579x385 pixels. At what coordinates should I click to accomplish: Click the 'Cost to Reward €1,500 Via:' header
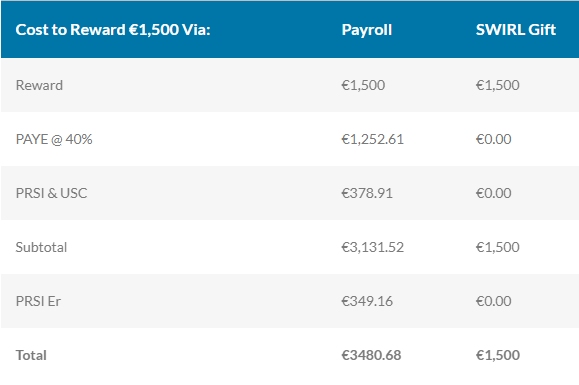(113, 30)
